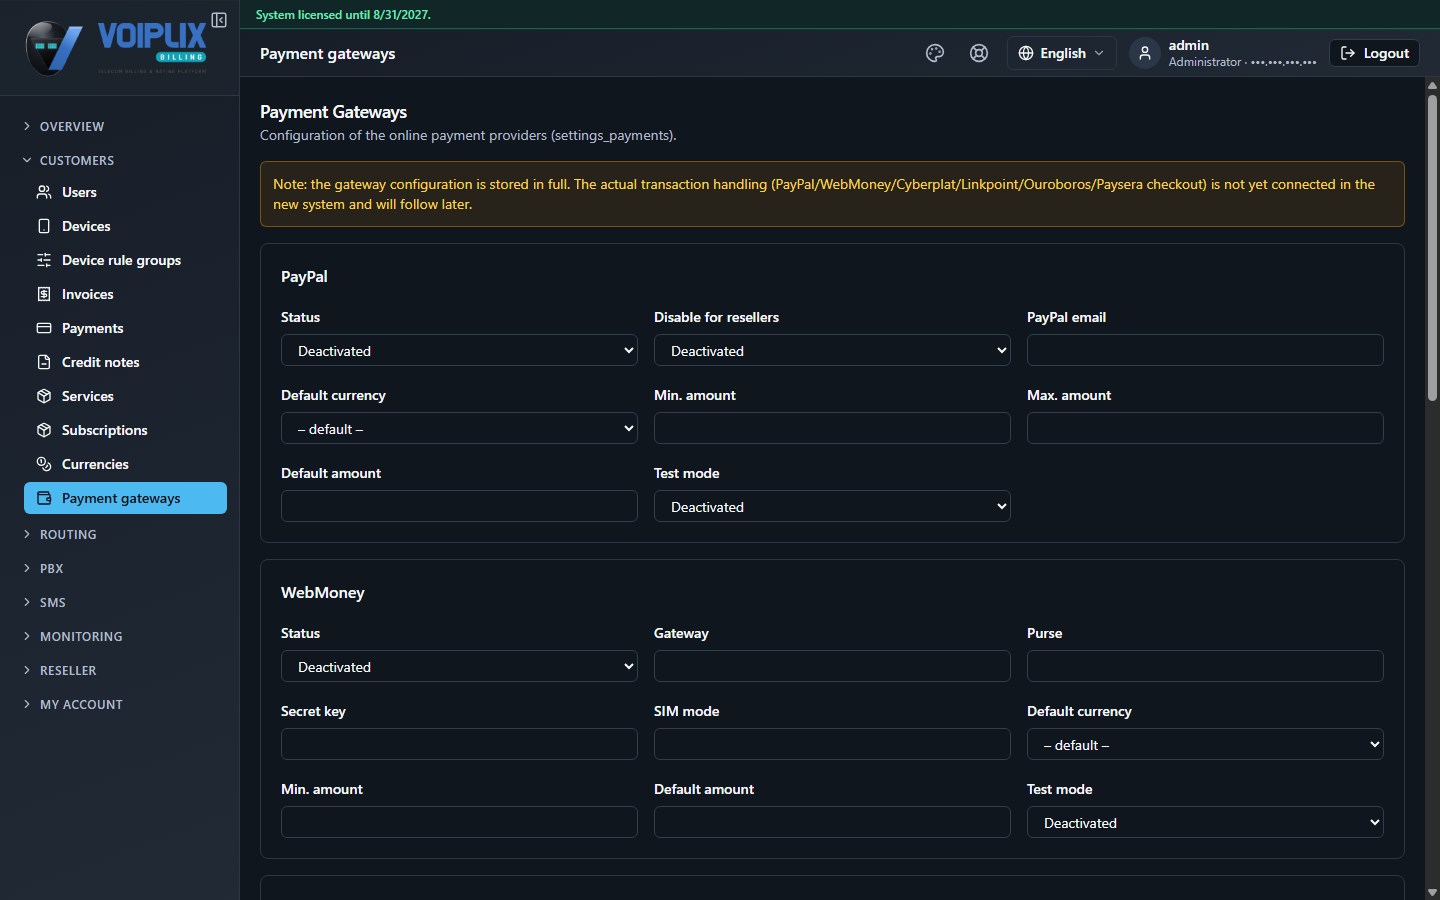
Task: Focus the WebMoney SIM mode field
Action: 832,744
